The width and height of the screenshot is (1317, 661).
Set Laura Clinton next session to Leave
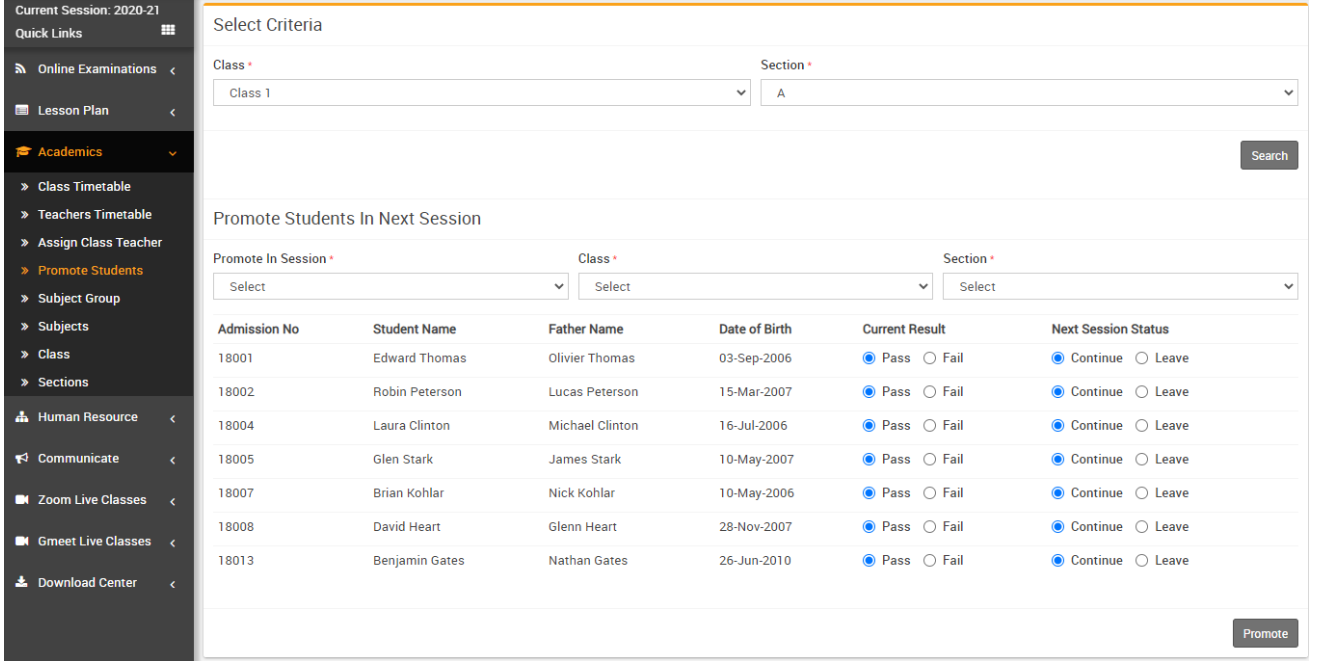1142,426
